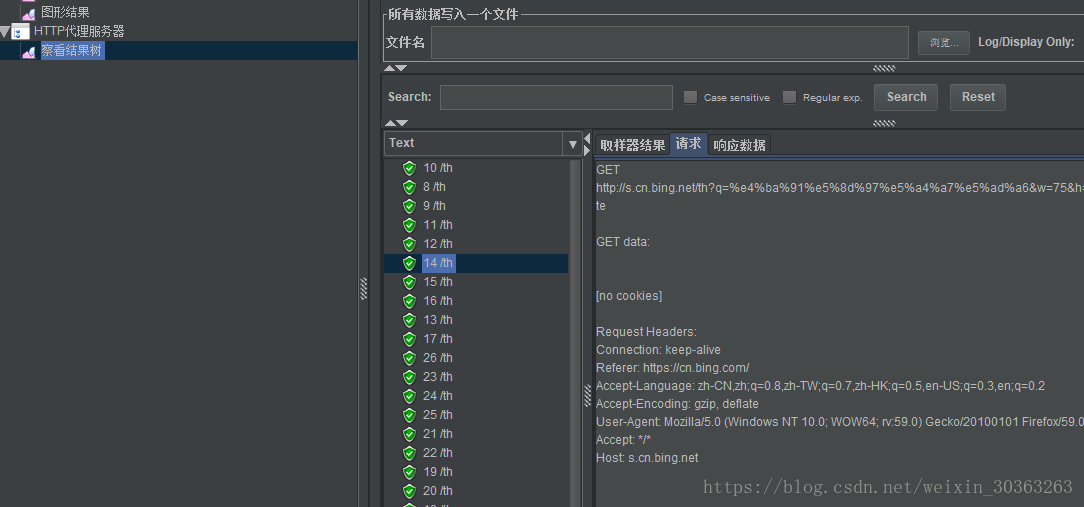Click the green shield icon beside 24 /th

[x=409, y=396]
